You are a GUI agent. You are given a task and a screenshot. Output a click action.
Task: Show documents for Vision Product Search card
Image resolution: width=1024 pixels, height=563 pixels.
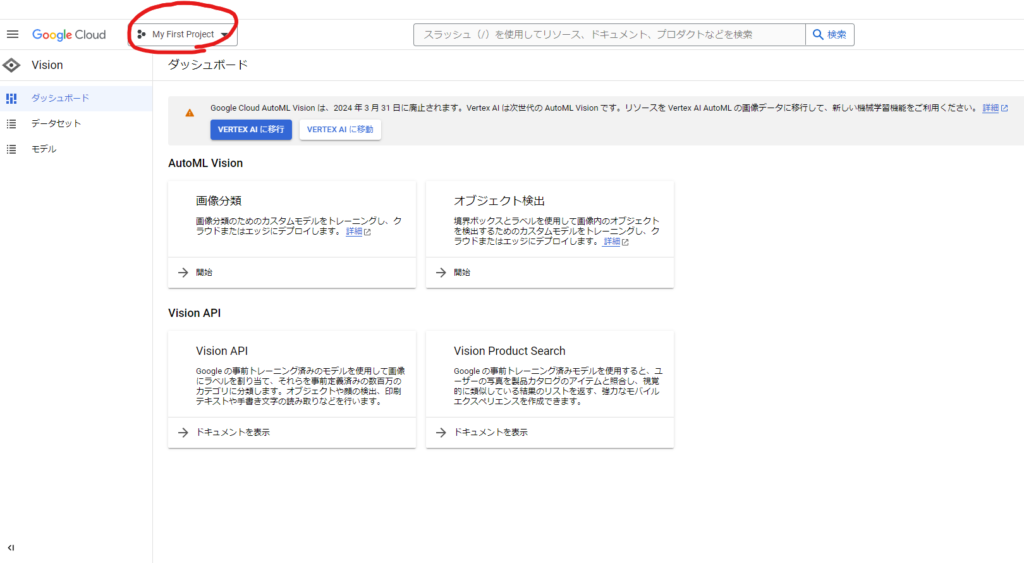550,432
